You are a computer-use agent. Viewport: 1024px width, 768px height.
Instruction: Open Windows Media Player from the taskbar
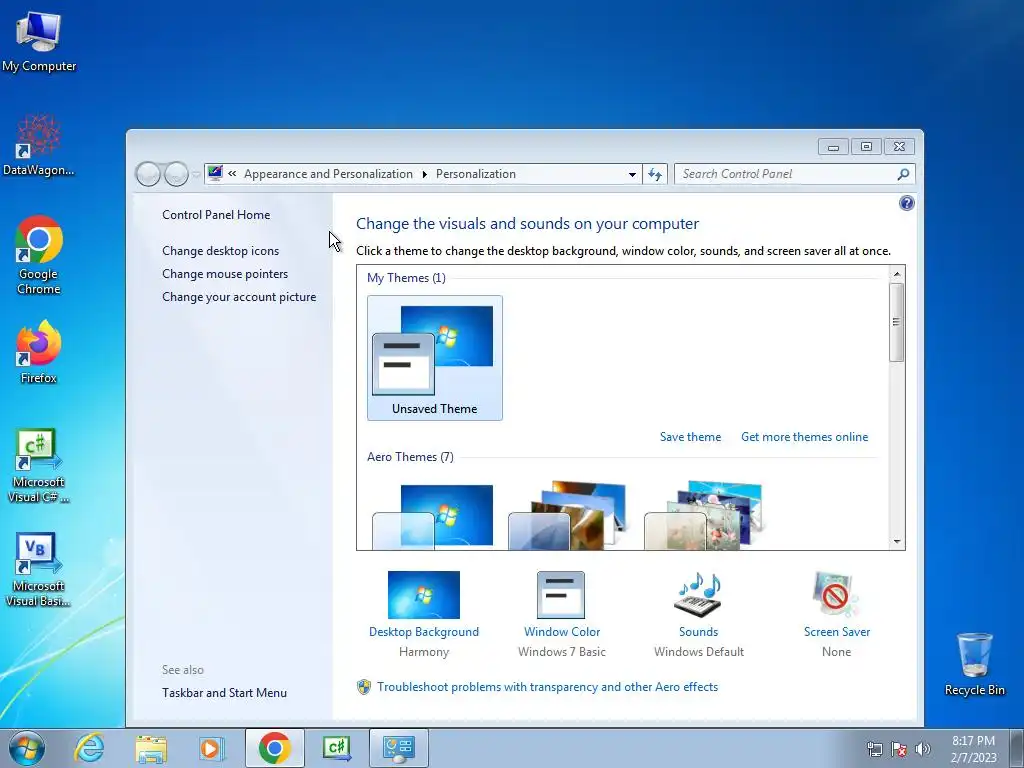click(x=212, y=748)
